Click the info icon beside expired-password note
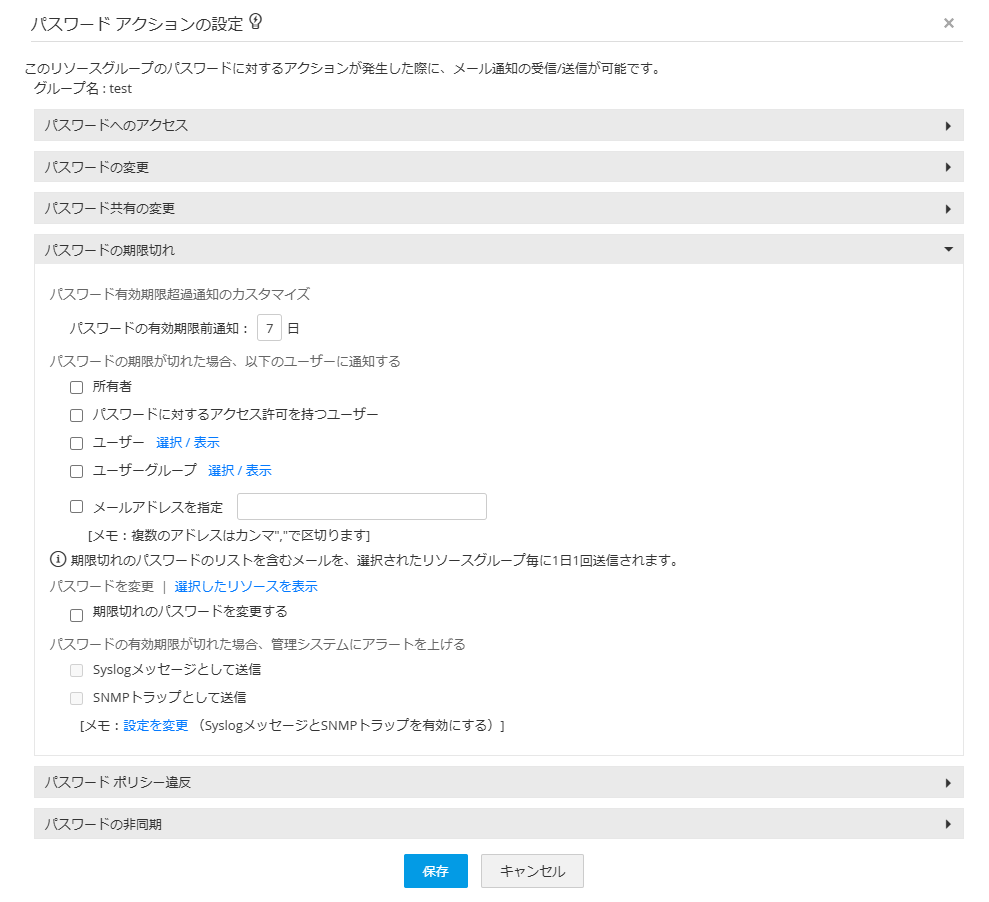The width and height of the screenshot is (989, 902). [58, 560]
